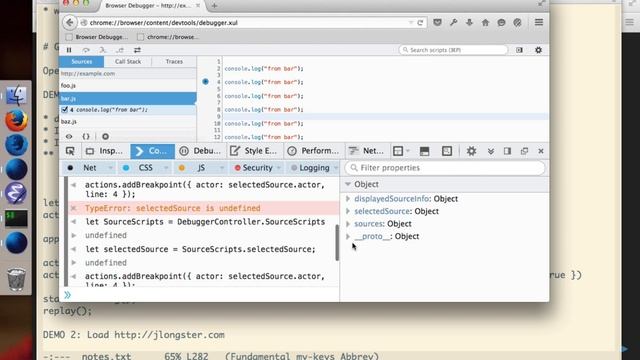Click the console output scrollbar
640x360 pixels.
337,242
